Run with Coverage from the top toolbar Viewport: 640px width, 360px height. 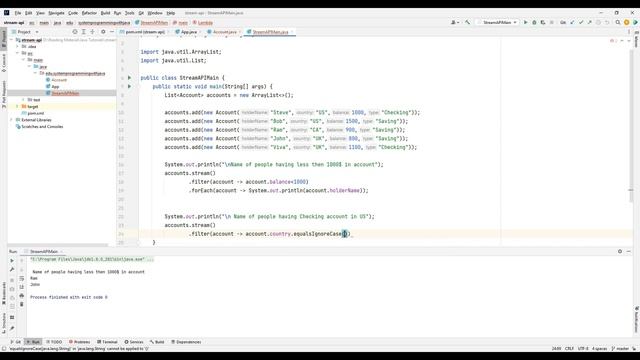pos(543,22)
